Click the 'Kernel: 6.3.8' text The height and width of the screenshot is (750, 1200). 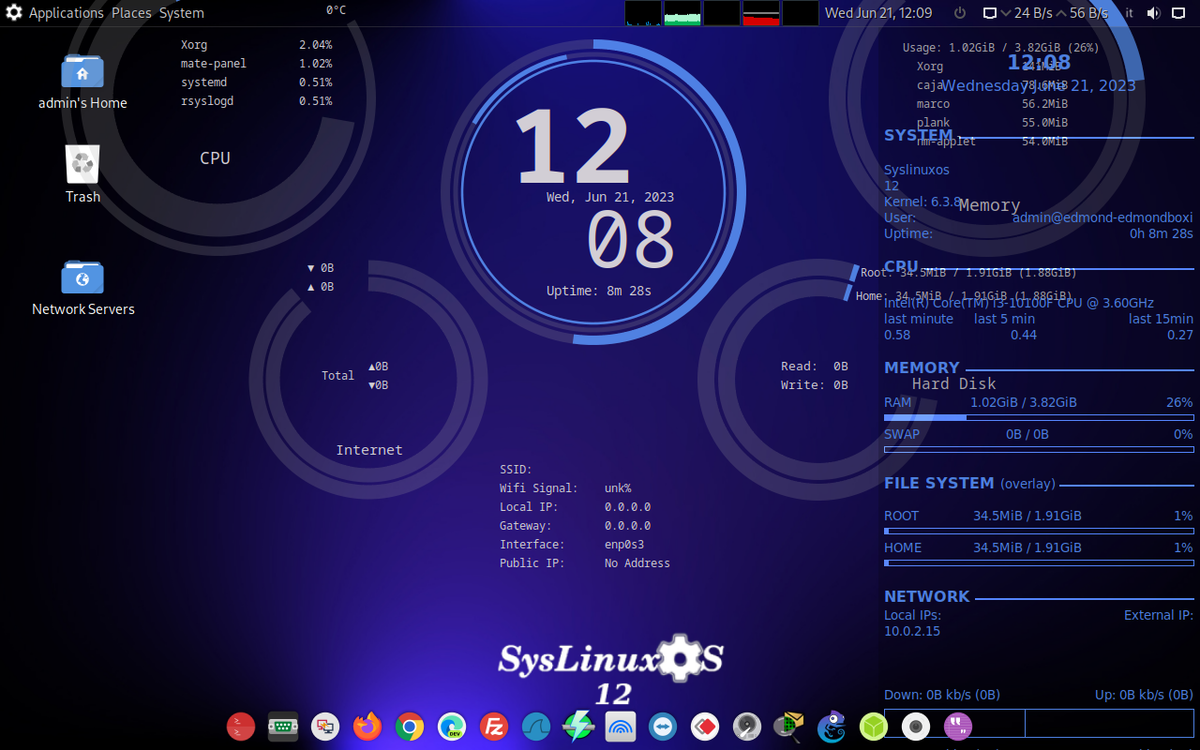(923, 202)
